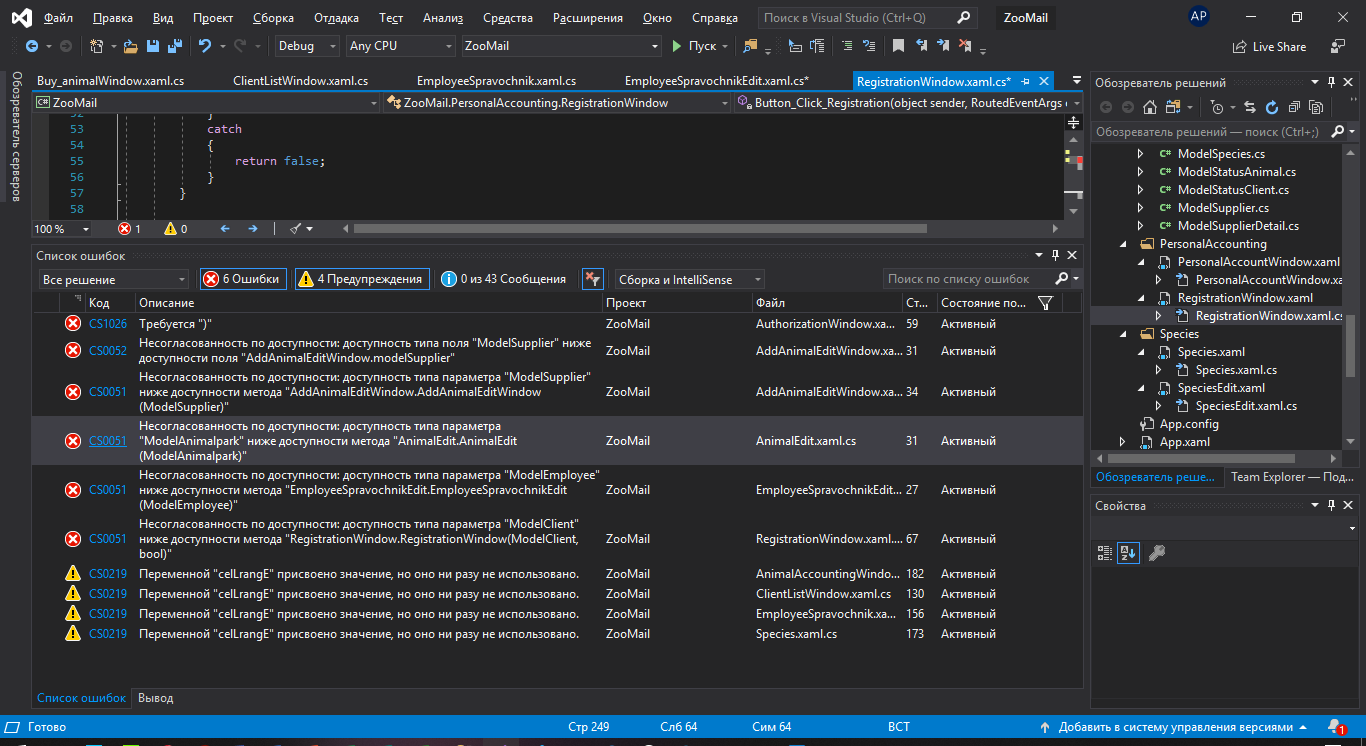The image size is (1366, 746).
Task: Create a new project via toolbar icon
Action: pyautogui.click(x=96, y=46)
